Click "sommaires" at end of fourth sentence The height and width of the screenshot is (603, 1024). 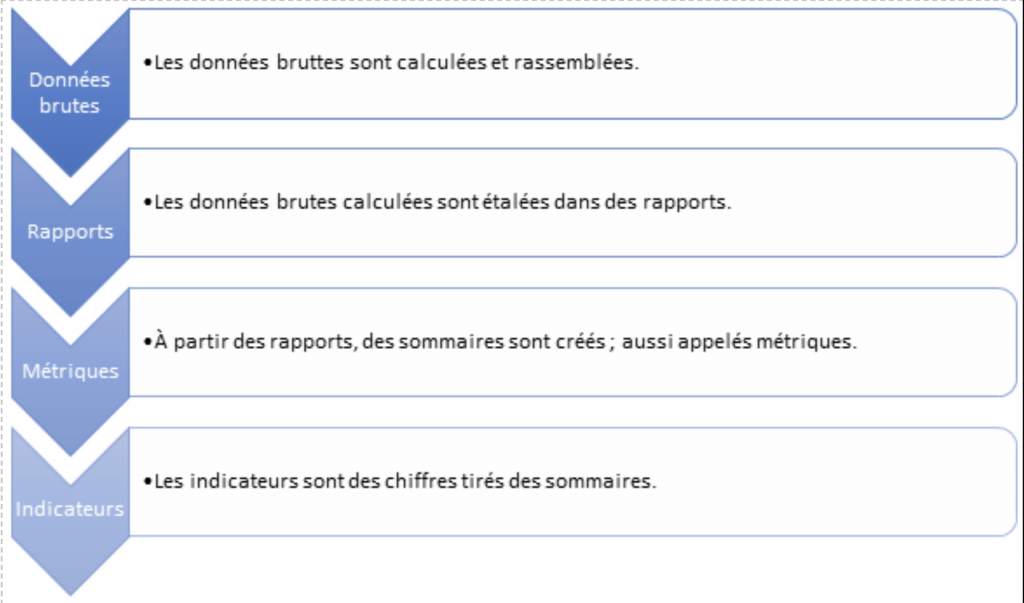coord(610,481)
